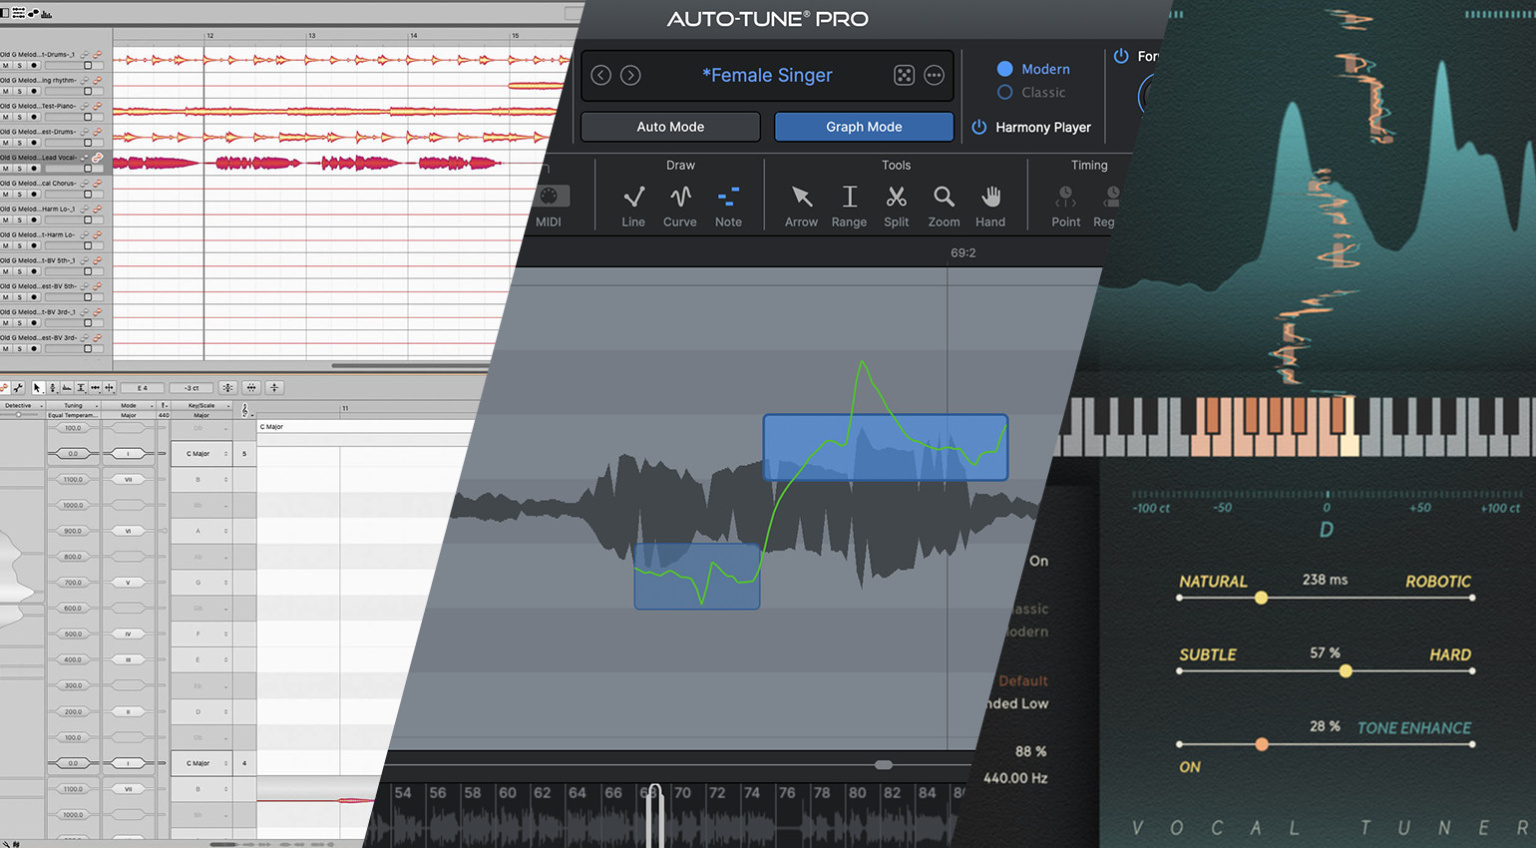Select the Modern radio button
Screen dimensions: 1536x848
pos(1005,69)
